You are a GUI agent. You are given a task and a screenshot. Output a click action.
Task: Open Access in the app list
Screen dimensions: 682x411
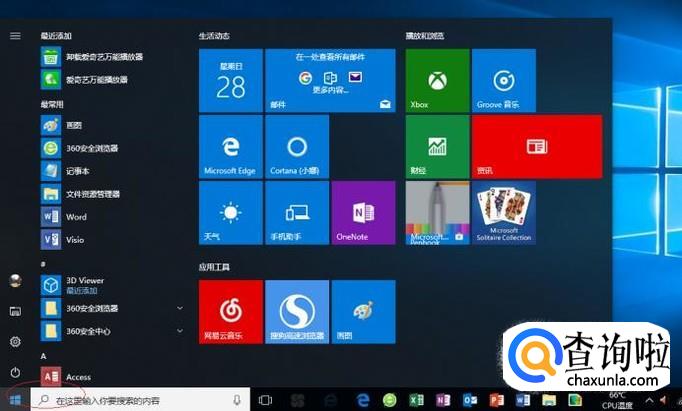point(113,377)
